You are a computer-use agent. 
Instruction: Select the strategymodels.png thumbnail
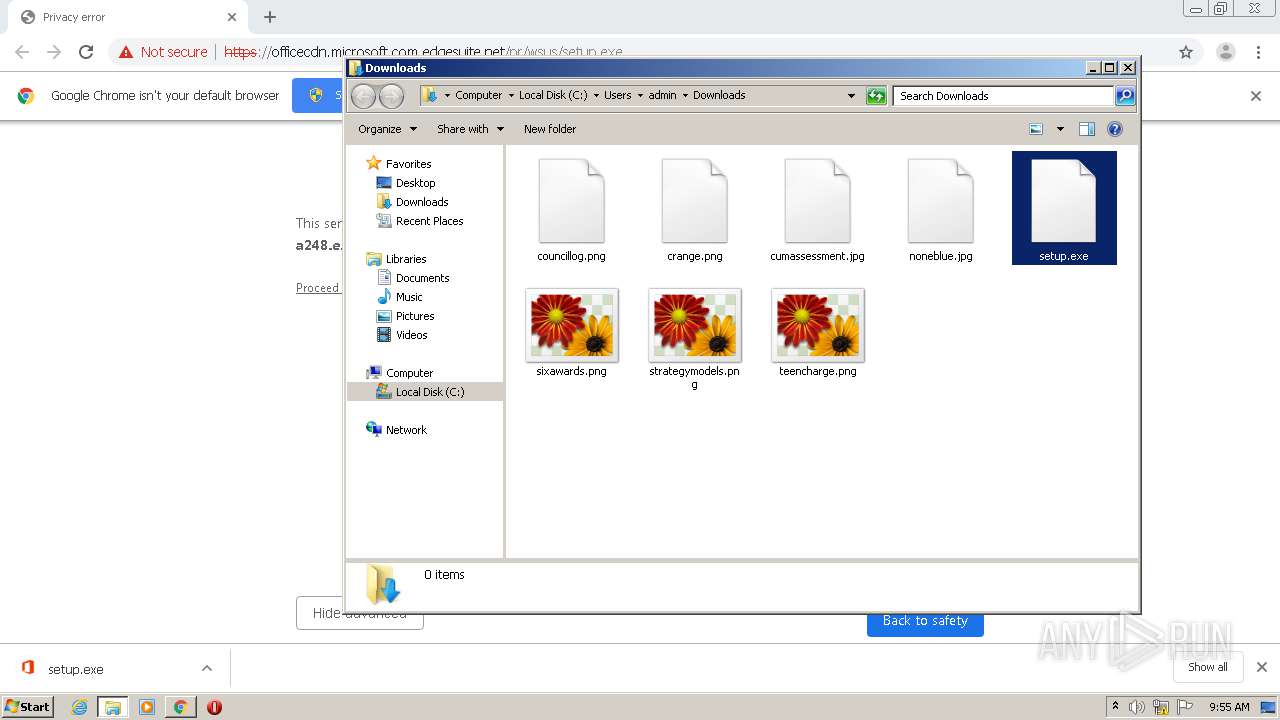coord(694,325)
